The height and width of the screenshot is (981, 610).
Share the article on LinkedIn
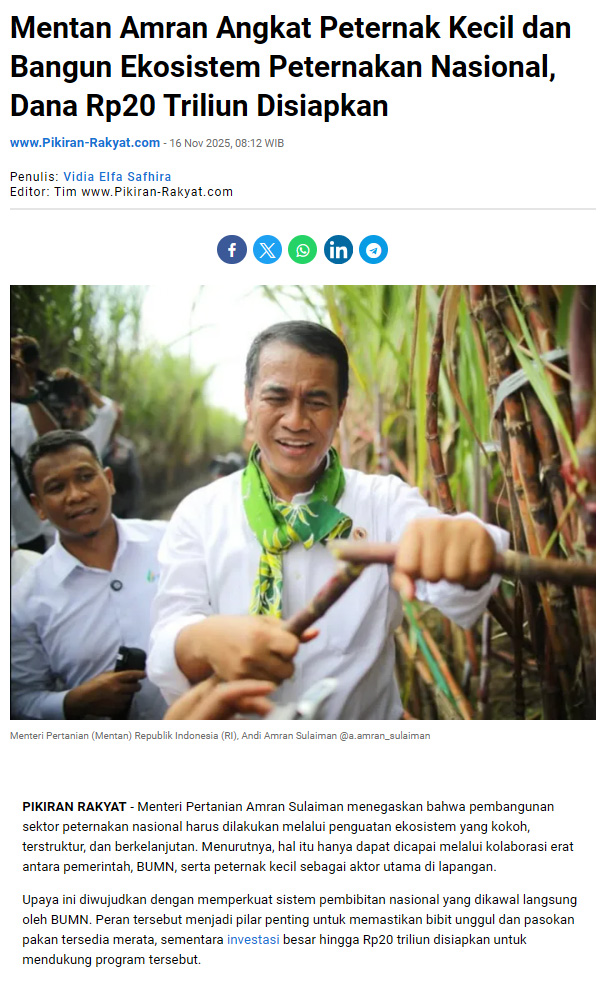338,250
